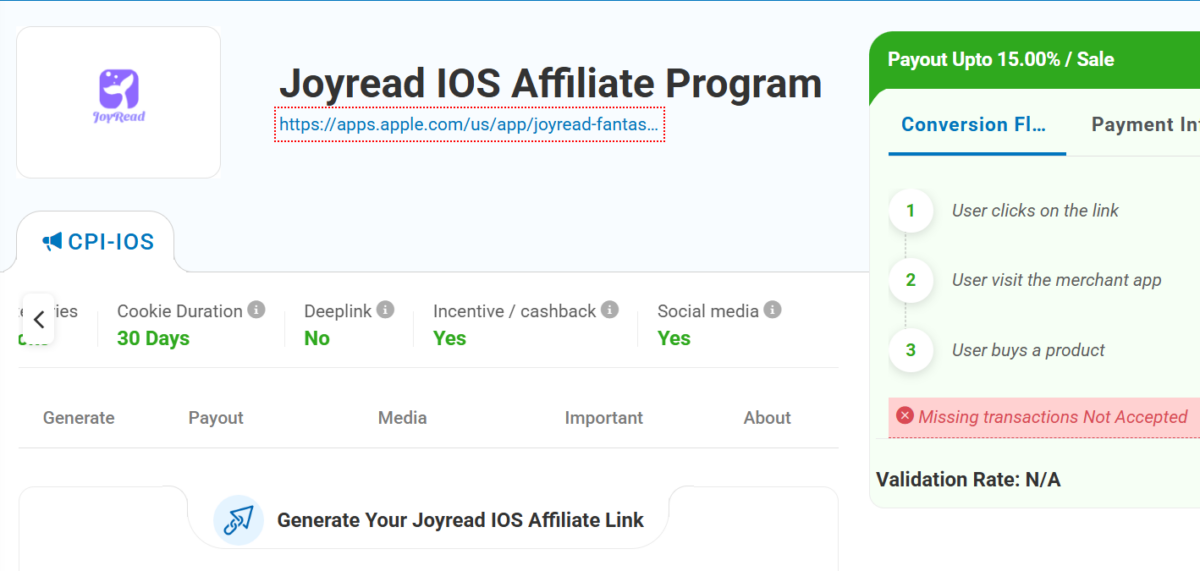The width and height of the screenshot is (1200, 571).
Task: Click the left chevron scroll arrow
Action: pyautogui.click(x=39, y=320)
